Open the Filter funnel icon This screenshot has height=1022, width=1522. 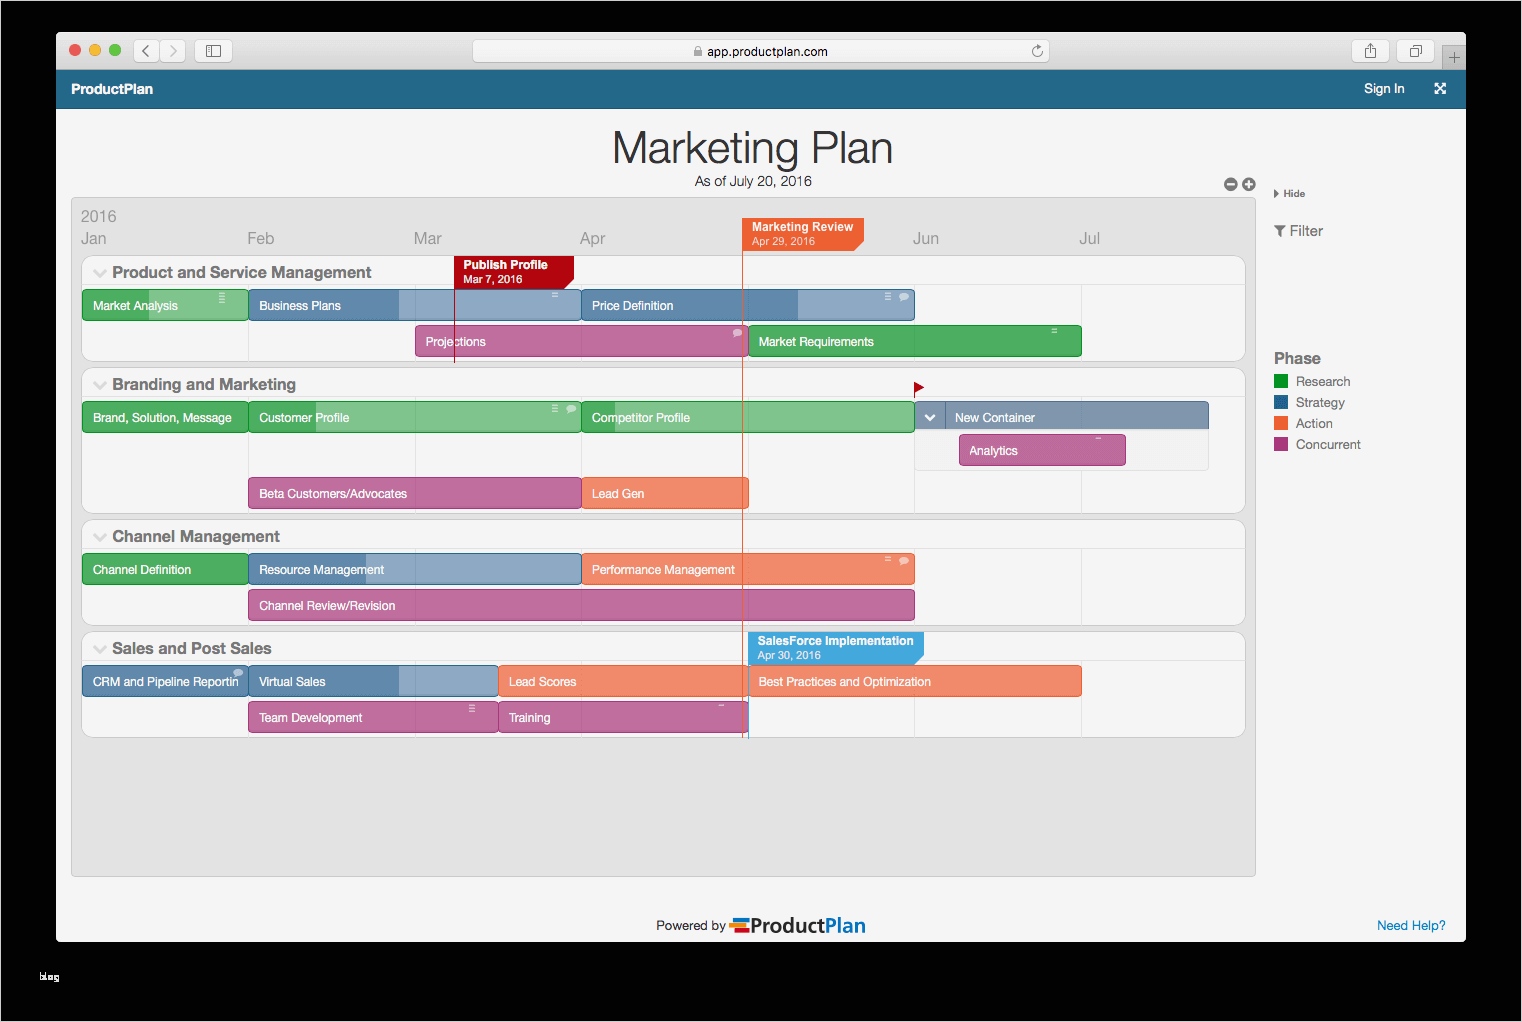tap(1280, 231)
